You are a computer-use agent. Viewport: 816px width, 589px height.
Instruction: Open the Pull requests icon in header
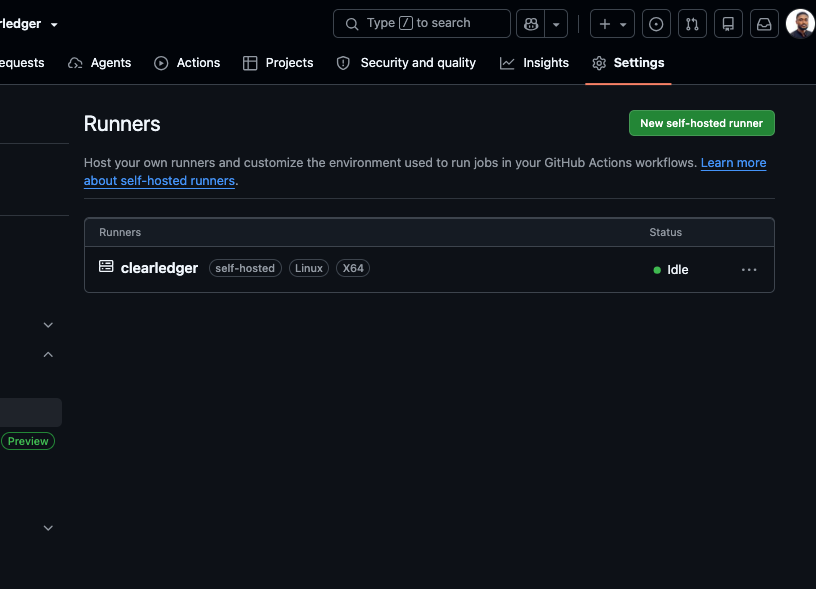(692, 24)
